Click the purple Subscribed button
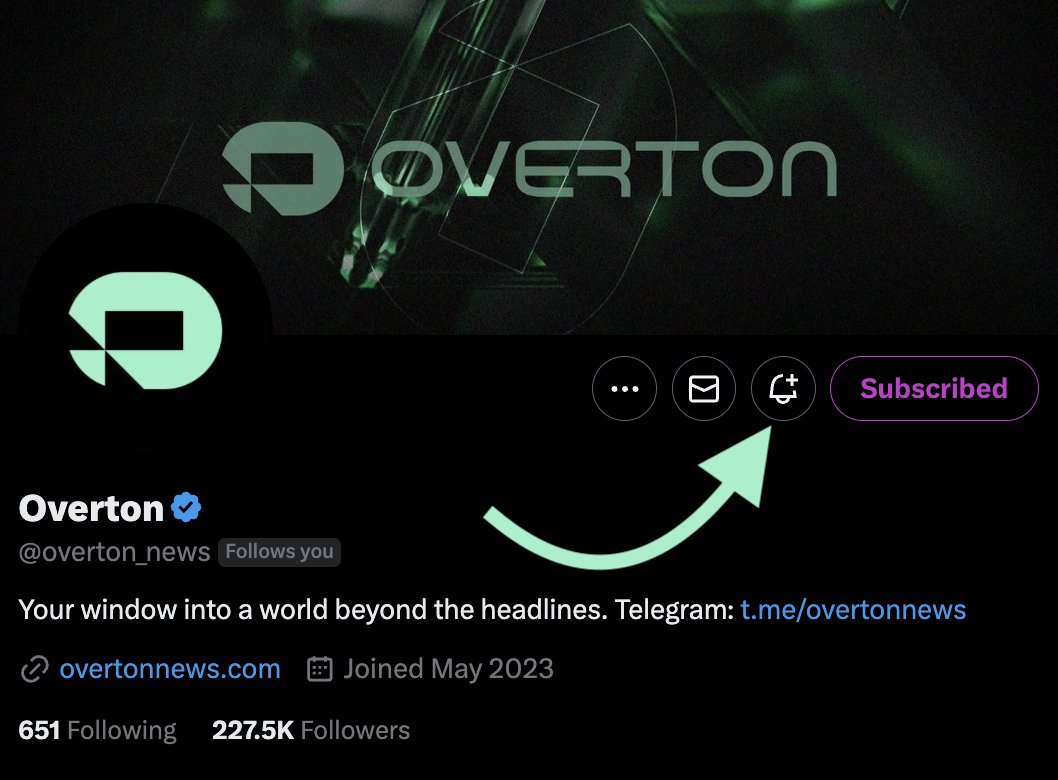 coord(934,389)
